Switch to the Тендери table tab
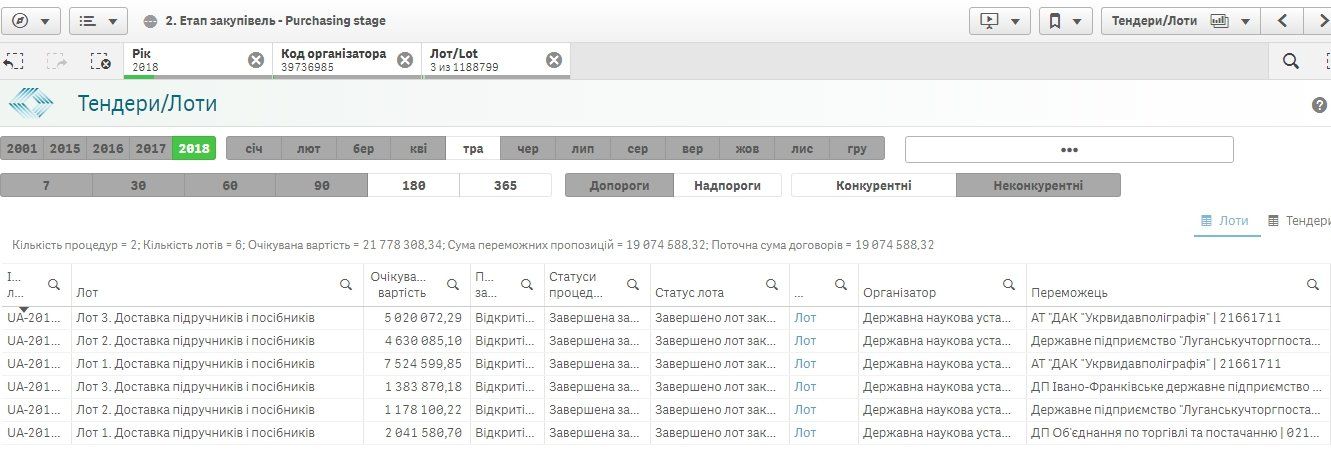This screenshot has height=461, width=1331. (1299, 221)
